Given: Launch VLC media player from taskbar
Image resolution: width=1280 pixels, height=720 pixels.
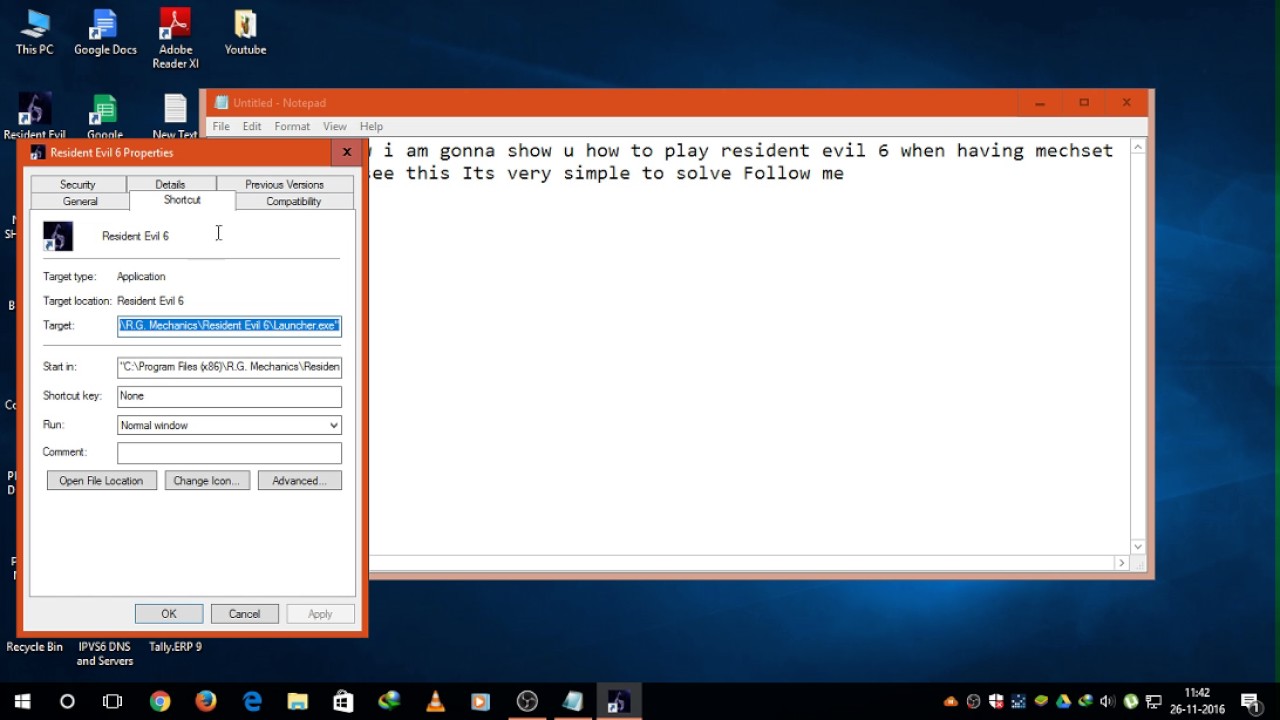Looking at the screenshot, I should pos(435,701).
